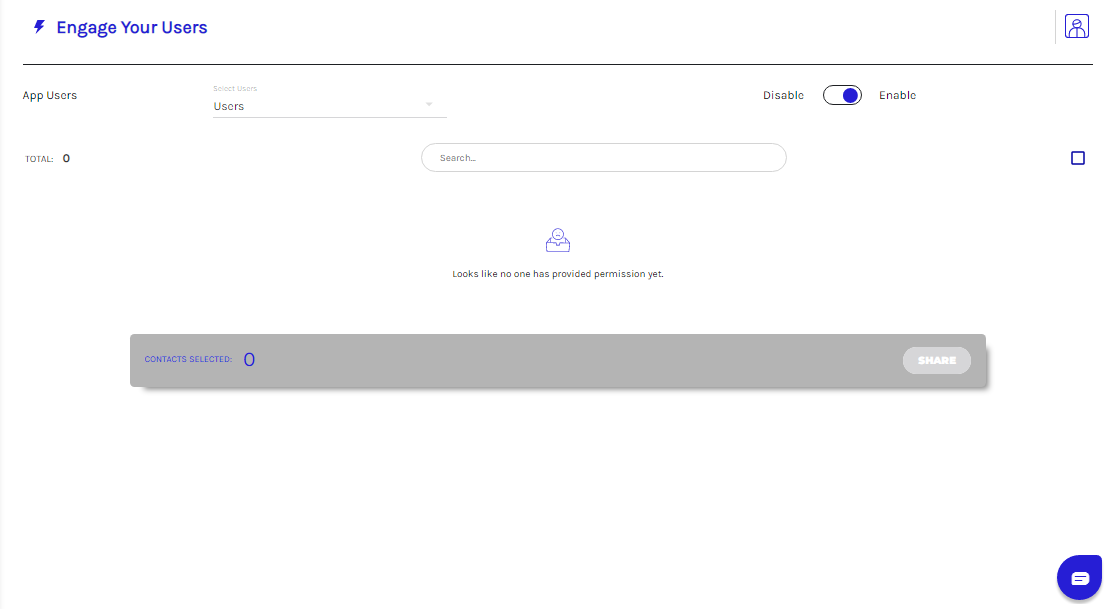
Task: Focus the Search input field
Action: [603, 158]
